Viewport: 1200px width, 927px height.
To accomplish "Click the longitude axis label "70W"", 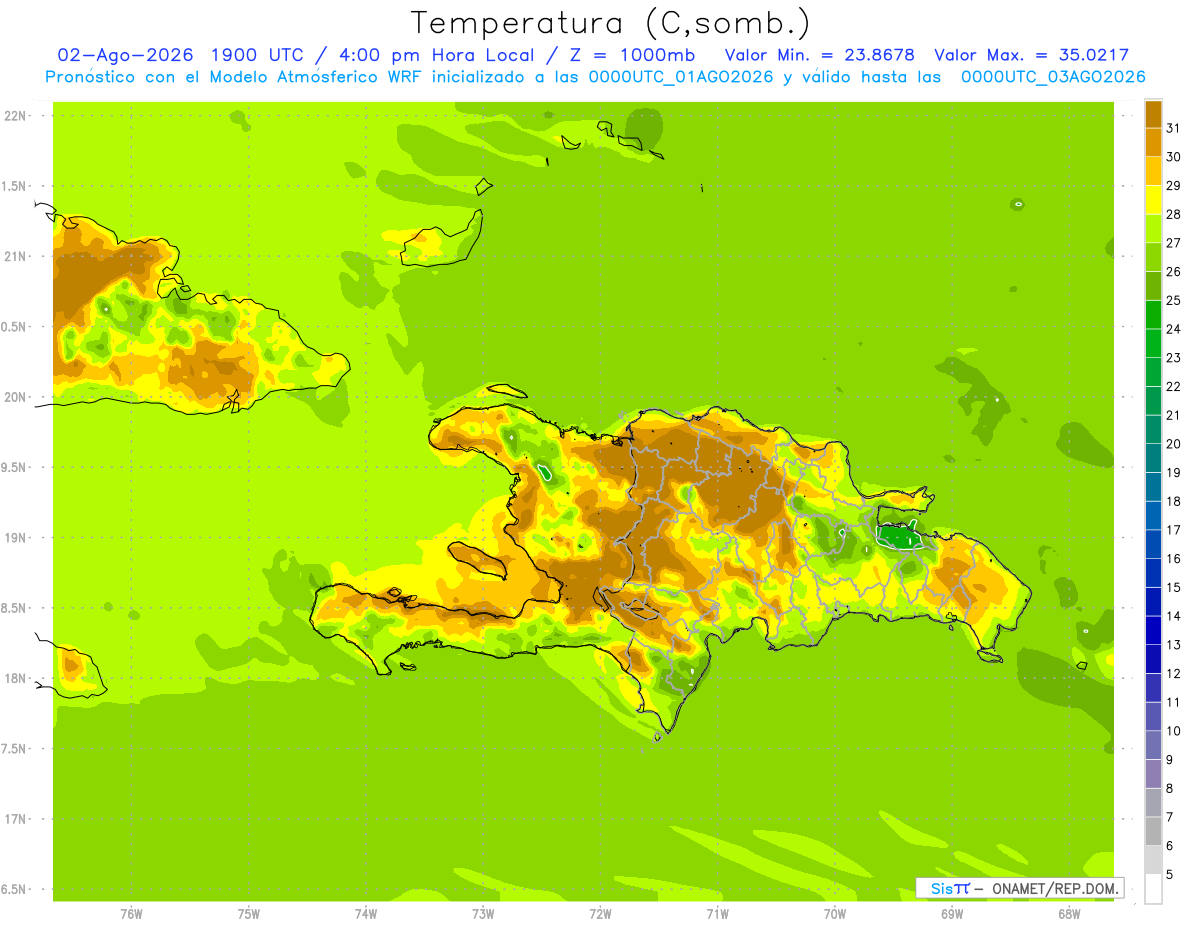I will click(x=835, y=913).
